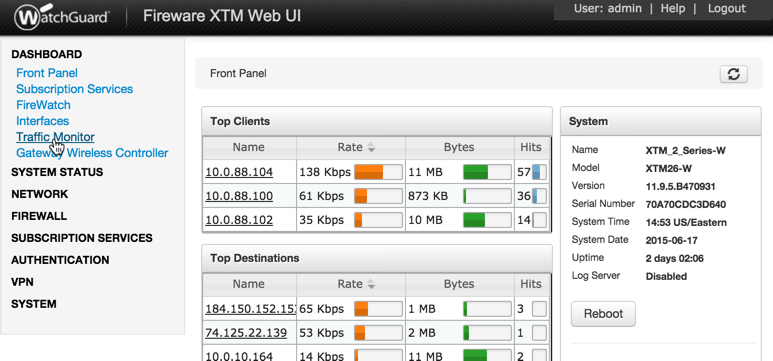Click the green bytes bar for 10.0.88.102

coord(487,220)
